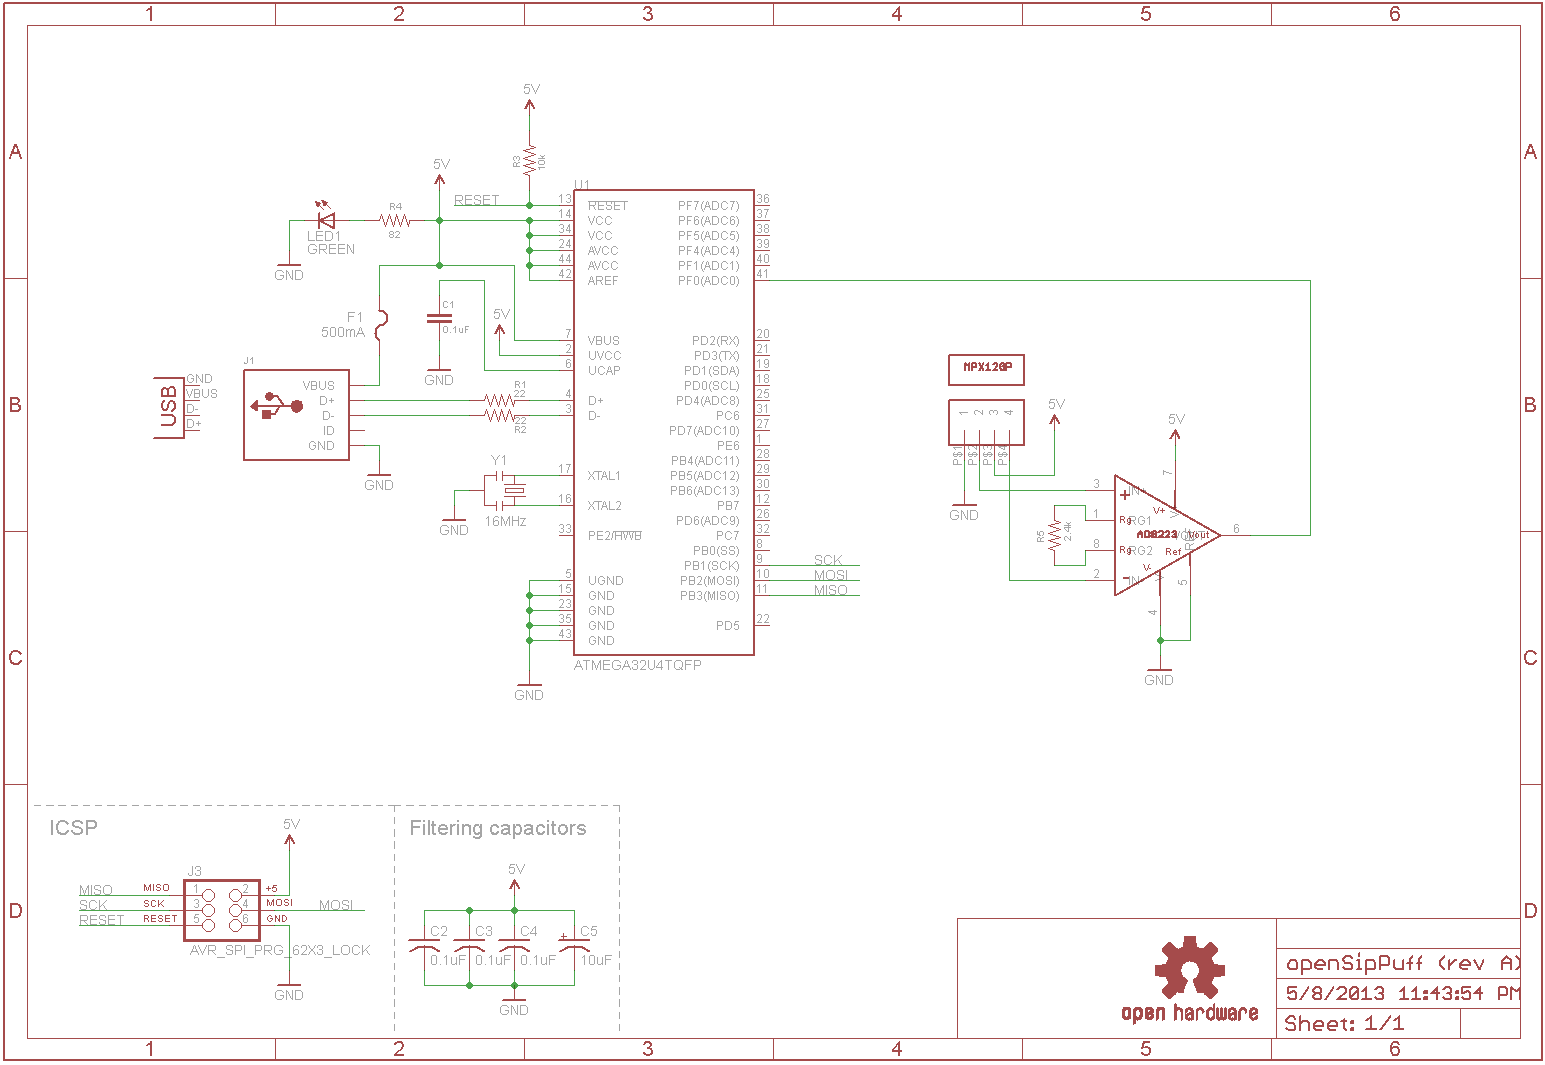The height and width of the screenshot is (1065, 1545).
Task: Click the XTAL1 pin label
Action: (604, 476)
